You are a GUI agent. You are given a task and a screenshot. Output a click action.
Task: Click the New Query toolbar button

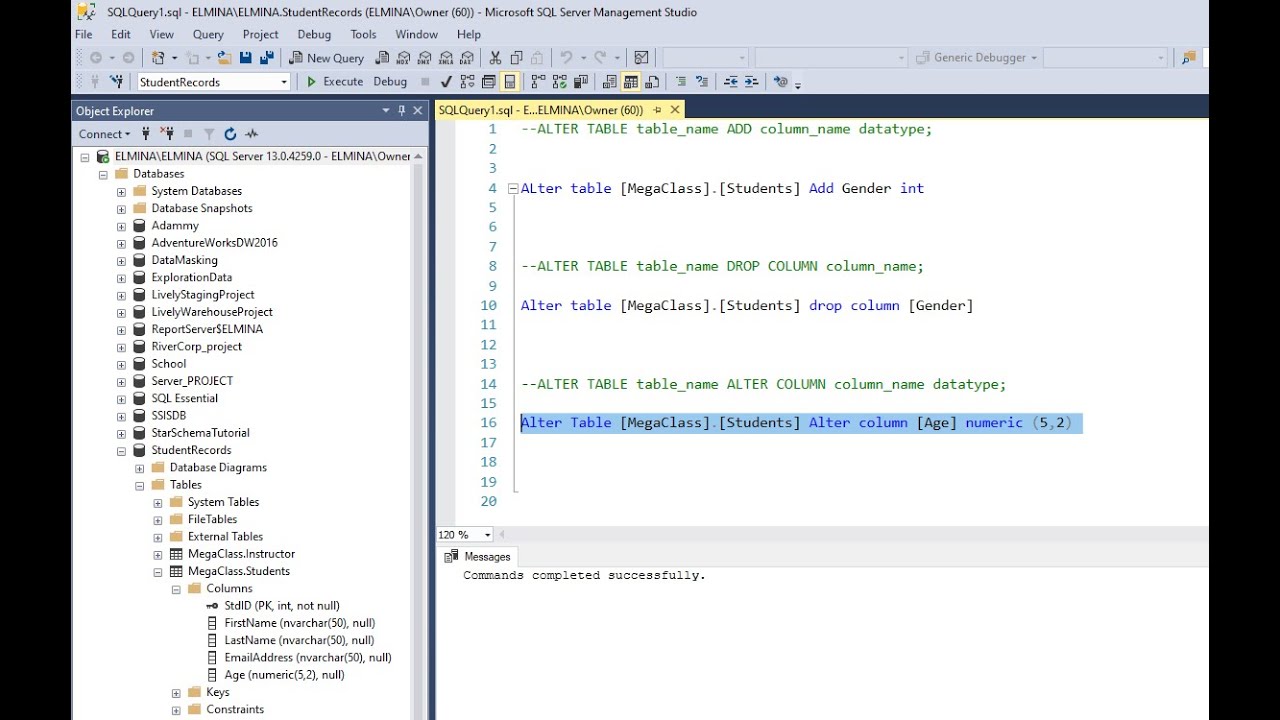[326, 58]
